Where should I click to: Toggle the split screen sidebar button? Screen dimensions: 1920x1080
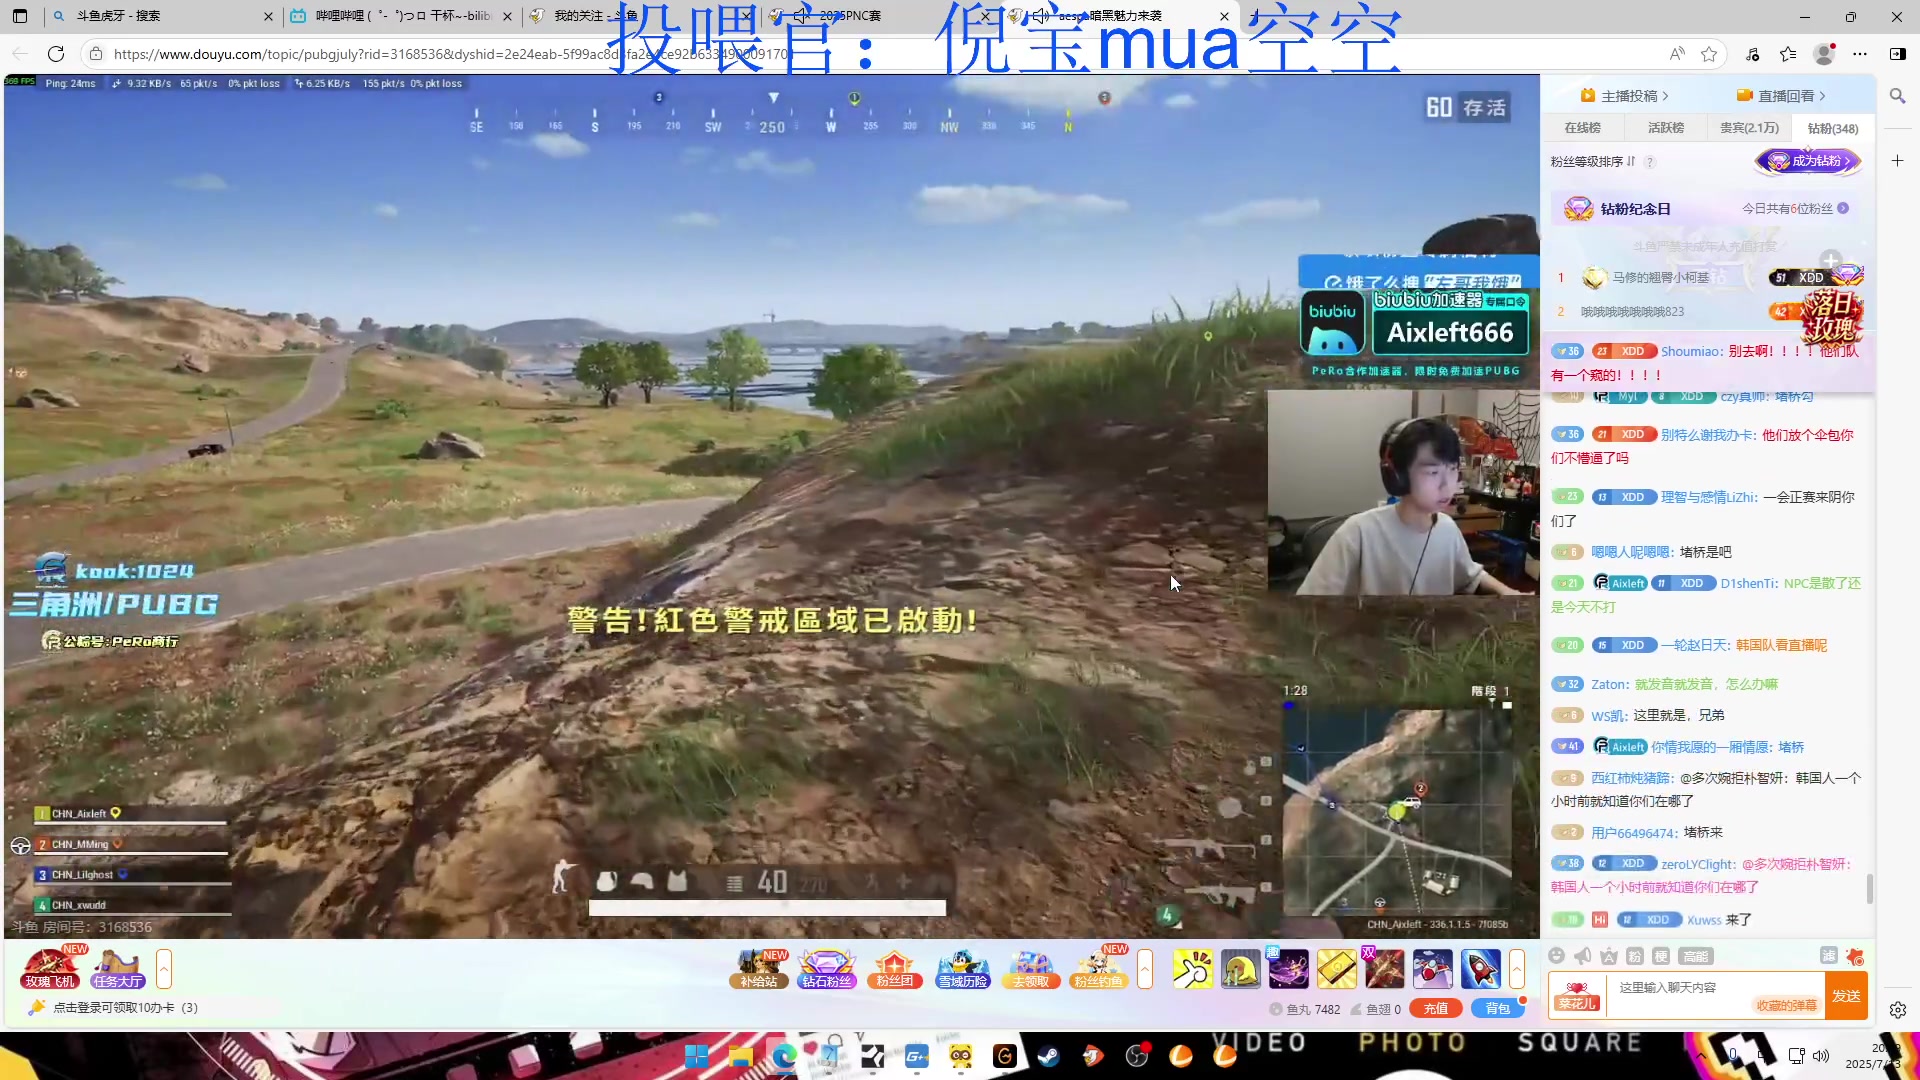tap(1897, 54)
